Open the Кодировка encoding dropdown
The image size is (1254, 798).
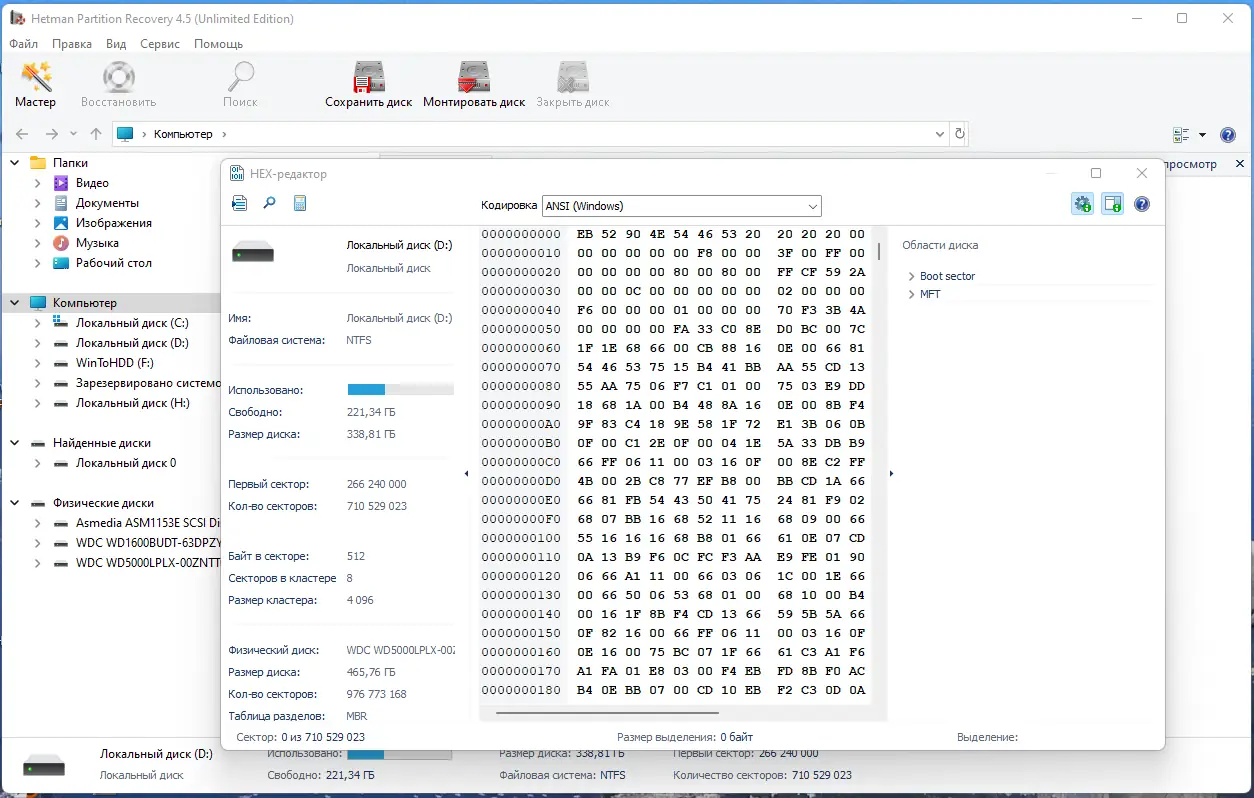pos(682,206)
